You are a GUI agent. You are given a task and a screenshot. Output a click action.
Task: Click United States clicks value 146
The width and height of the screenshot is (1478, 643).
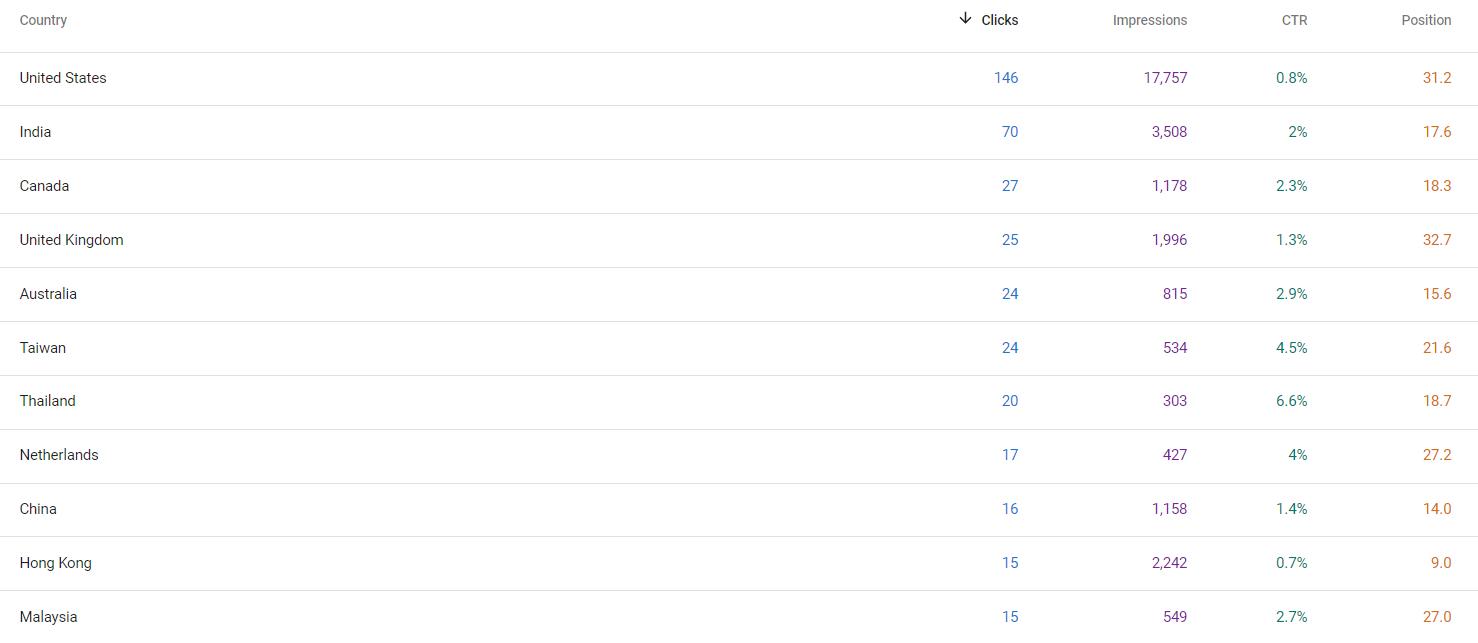pos(1006,78)
